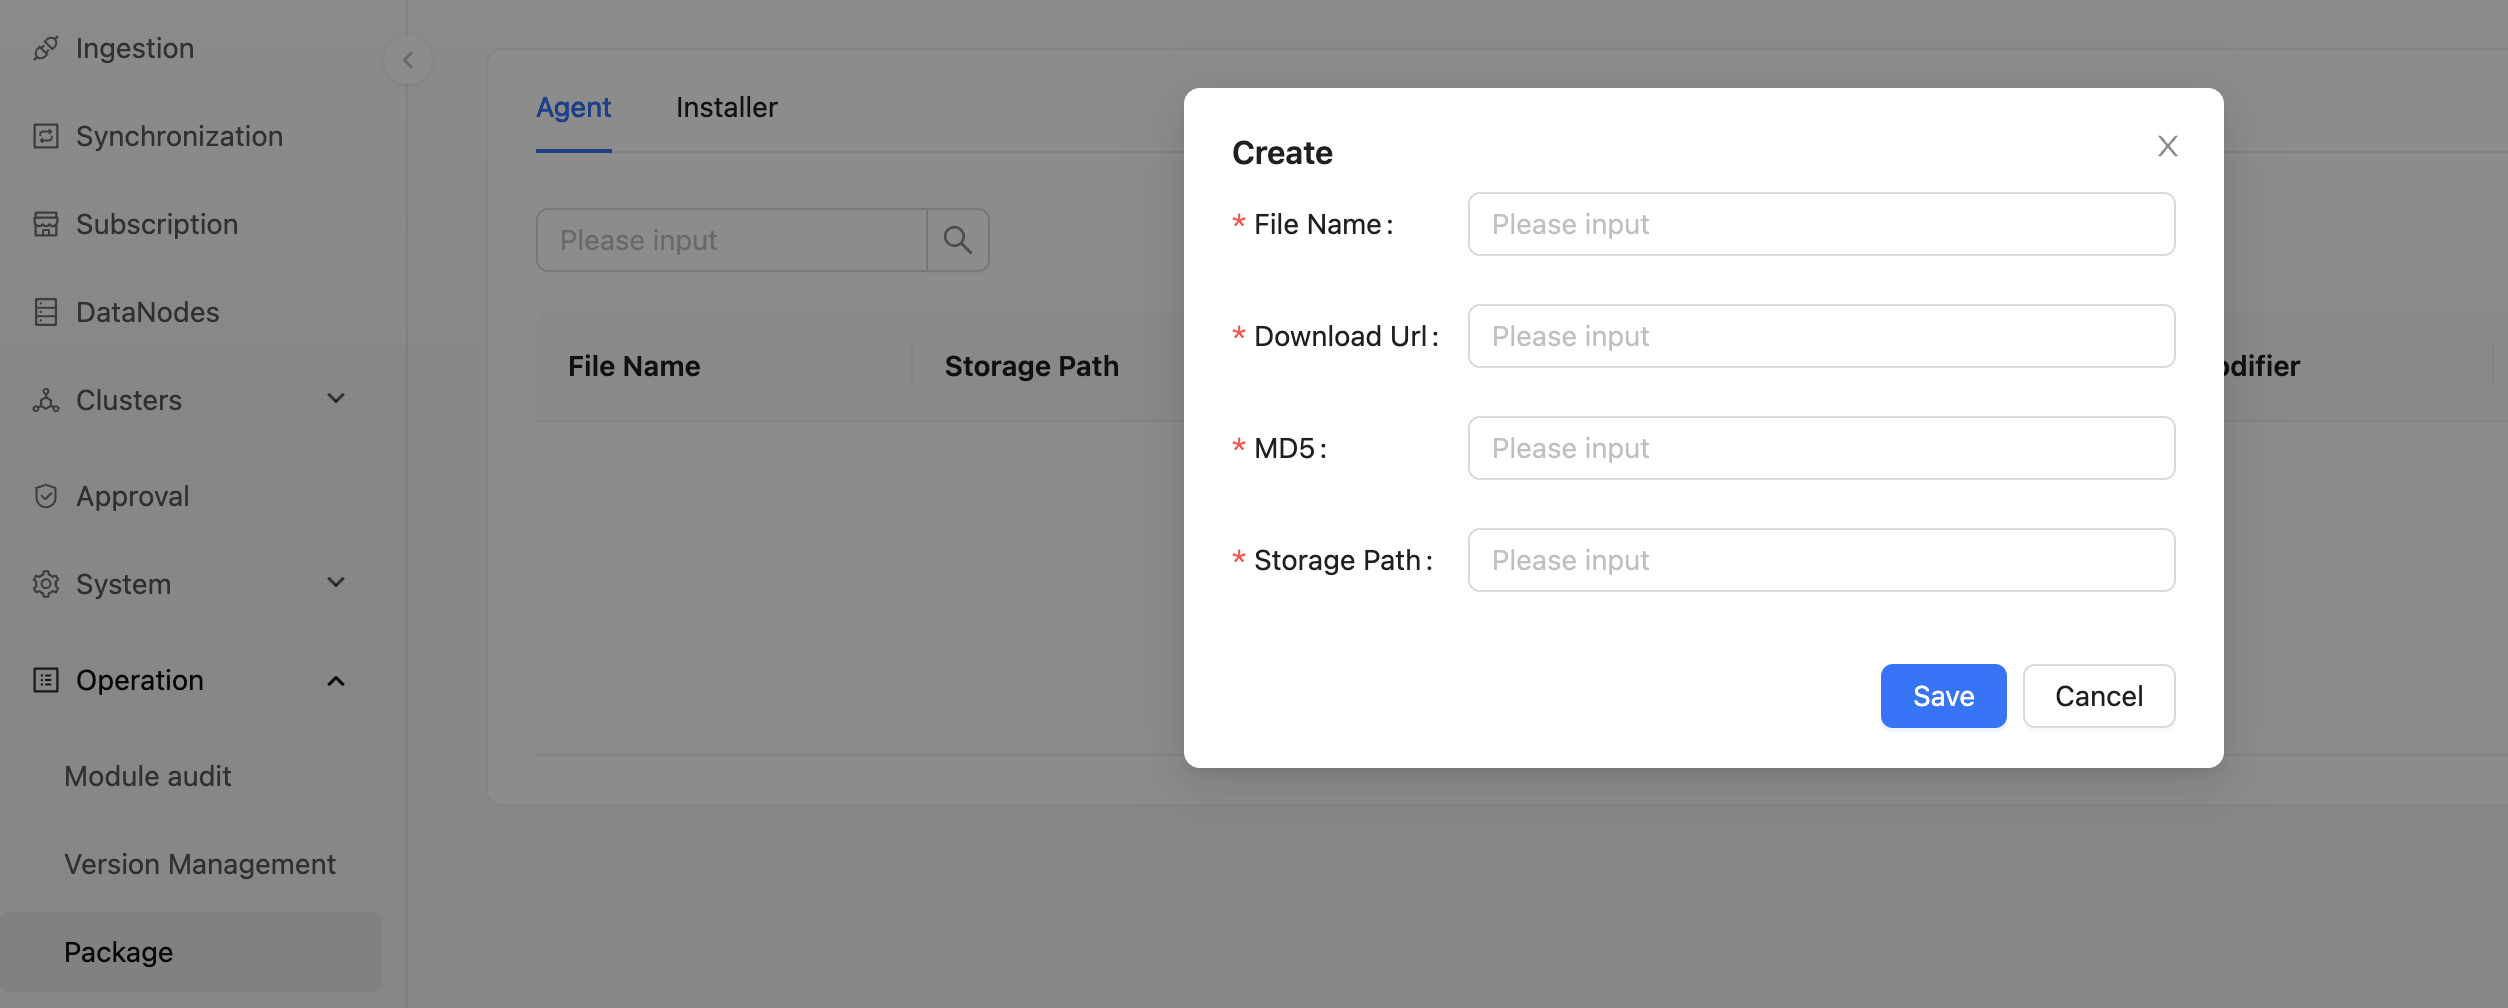The width and height of the screenshot is (2508, 1008).
Task: Switch to the Installer tab
Action: click(x=726, y=108)
